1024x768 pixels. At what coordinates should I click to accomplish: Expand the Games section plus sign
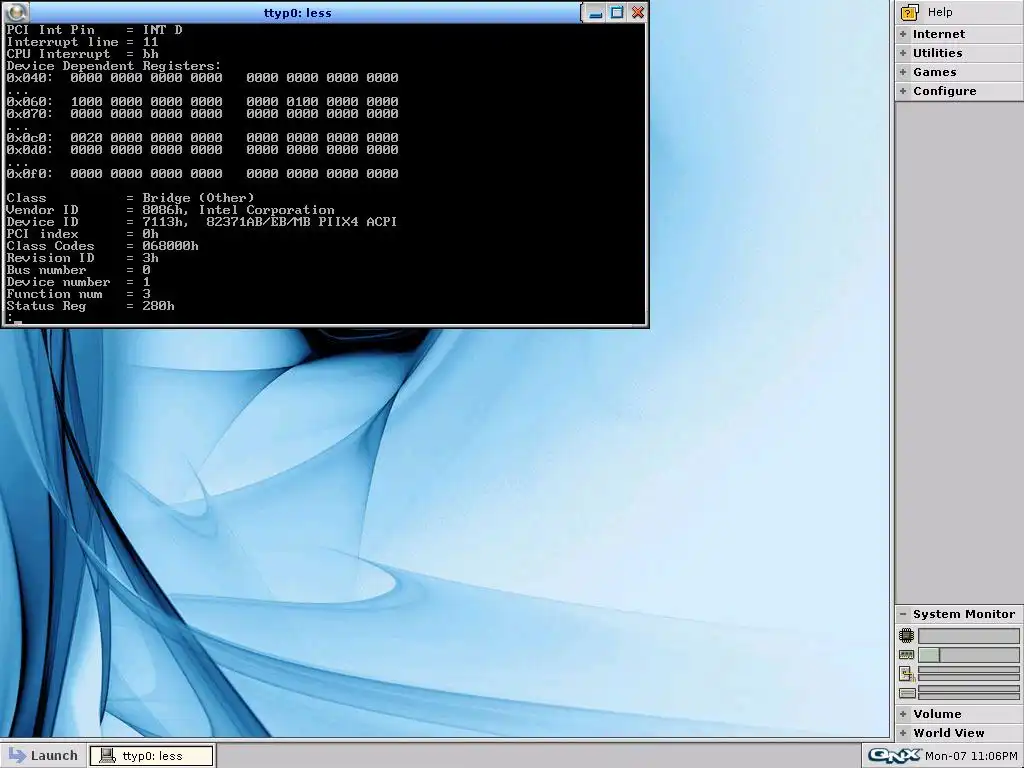(903, 72)
